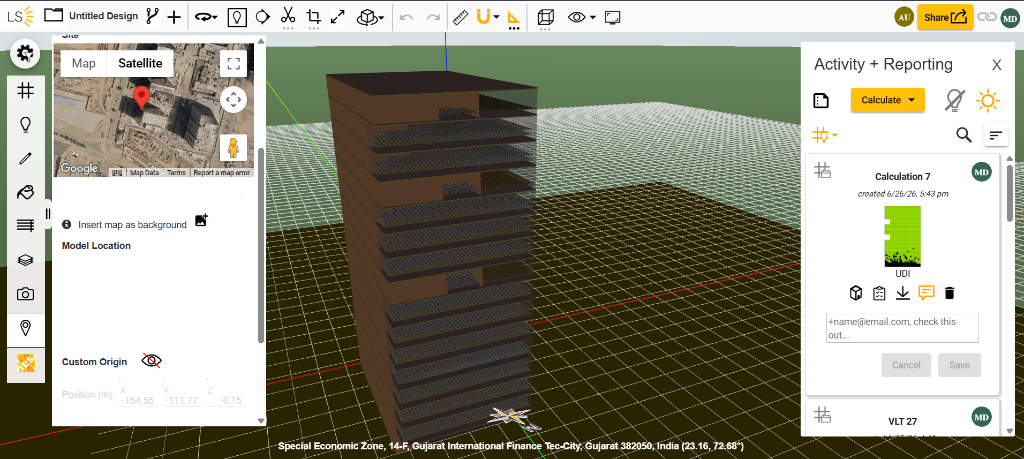Open the project folder icon
The width and height of the screenshot is (1024, 459).
(x=54, y=16)
